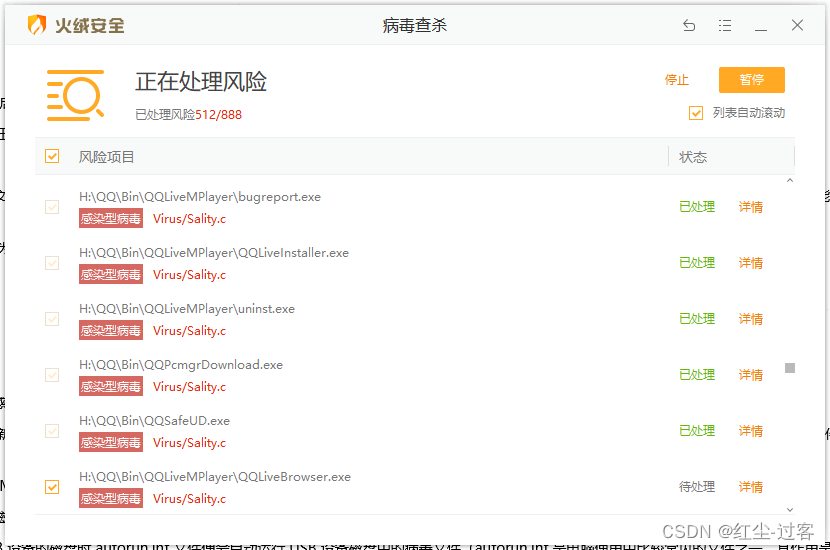The width and height of the screenshot is (830, 550).
Task: Click the 感染型病毒 tag under bugreport.exe
Action: pos(111,219)
